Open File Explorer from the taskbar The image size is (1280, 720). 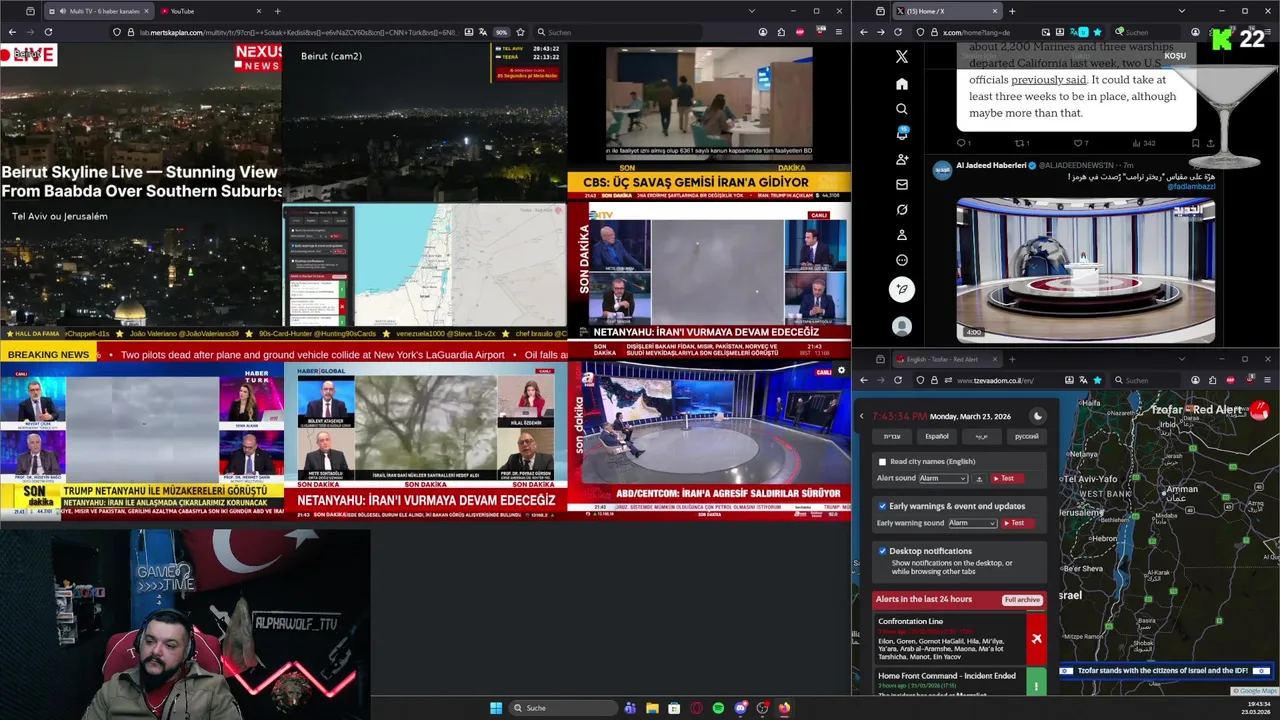[652, 708]
